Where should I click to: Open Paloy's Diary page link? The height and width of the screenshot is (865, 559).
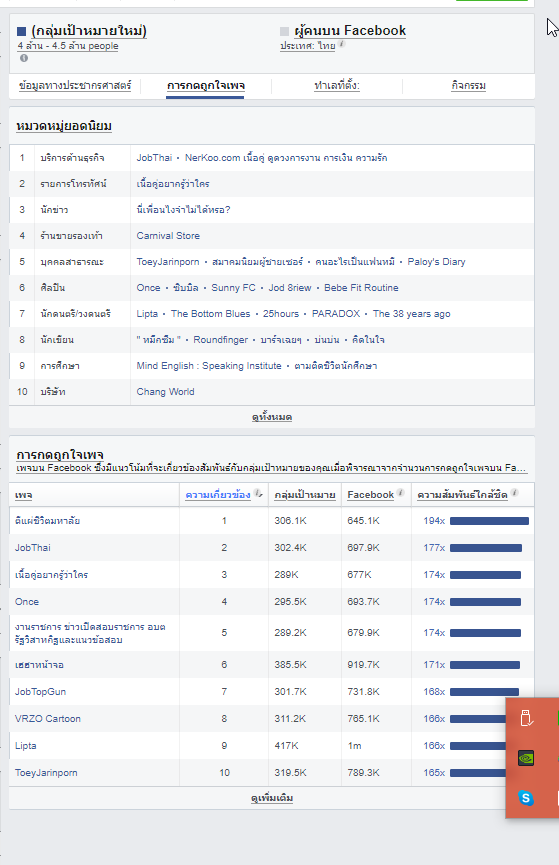[436, 261]
